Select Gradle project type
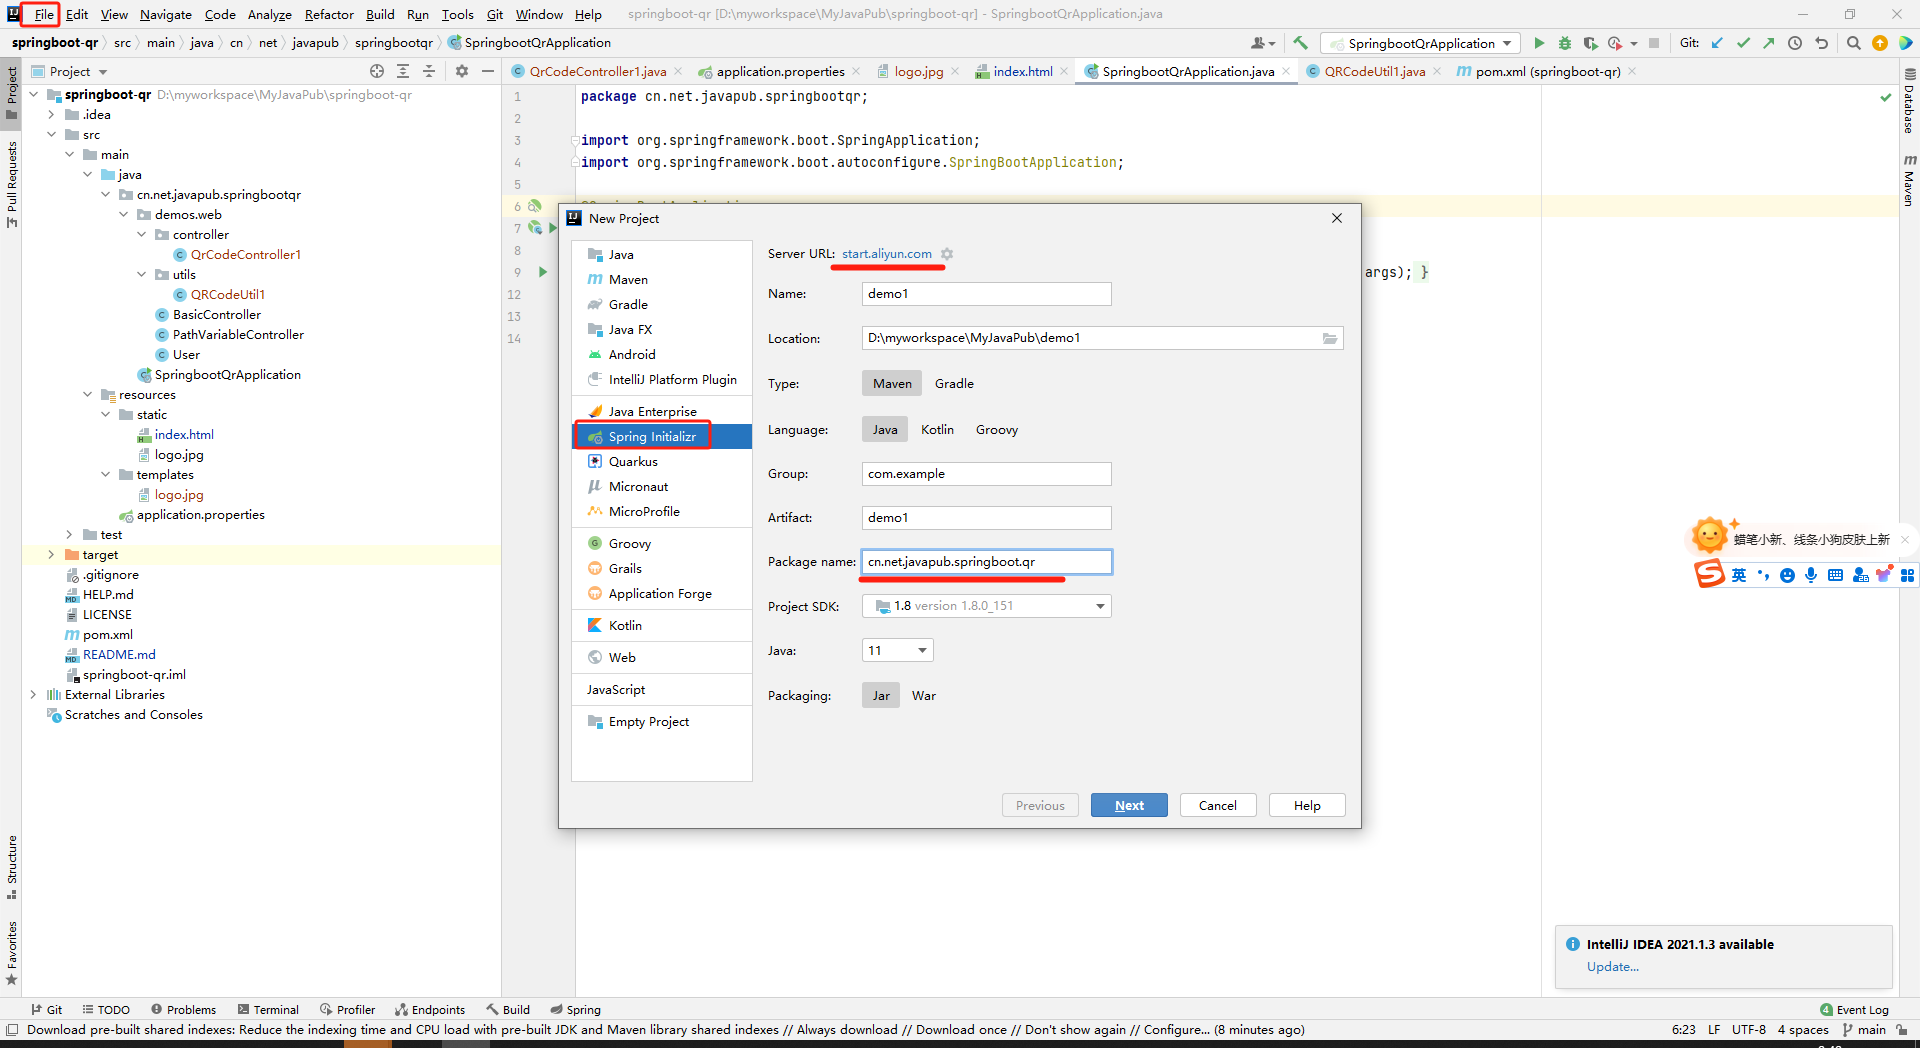1920x1048 pixels. click(954, 384)
